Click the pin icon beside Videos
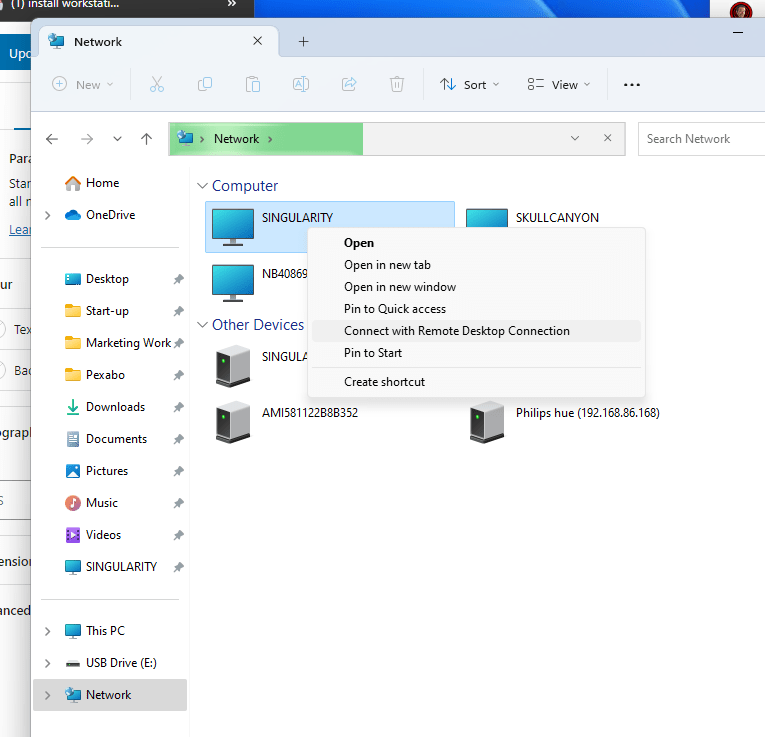Viewport: 765px width, 737px height. click(179, 535)
